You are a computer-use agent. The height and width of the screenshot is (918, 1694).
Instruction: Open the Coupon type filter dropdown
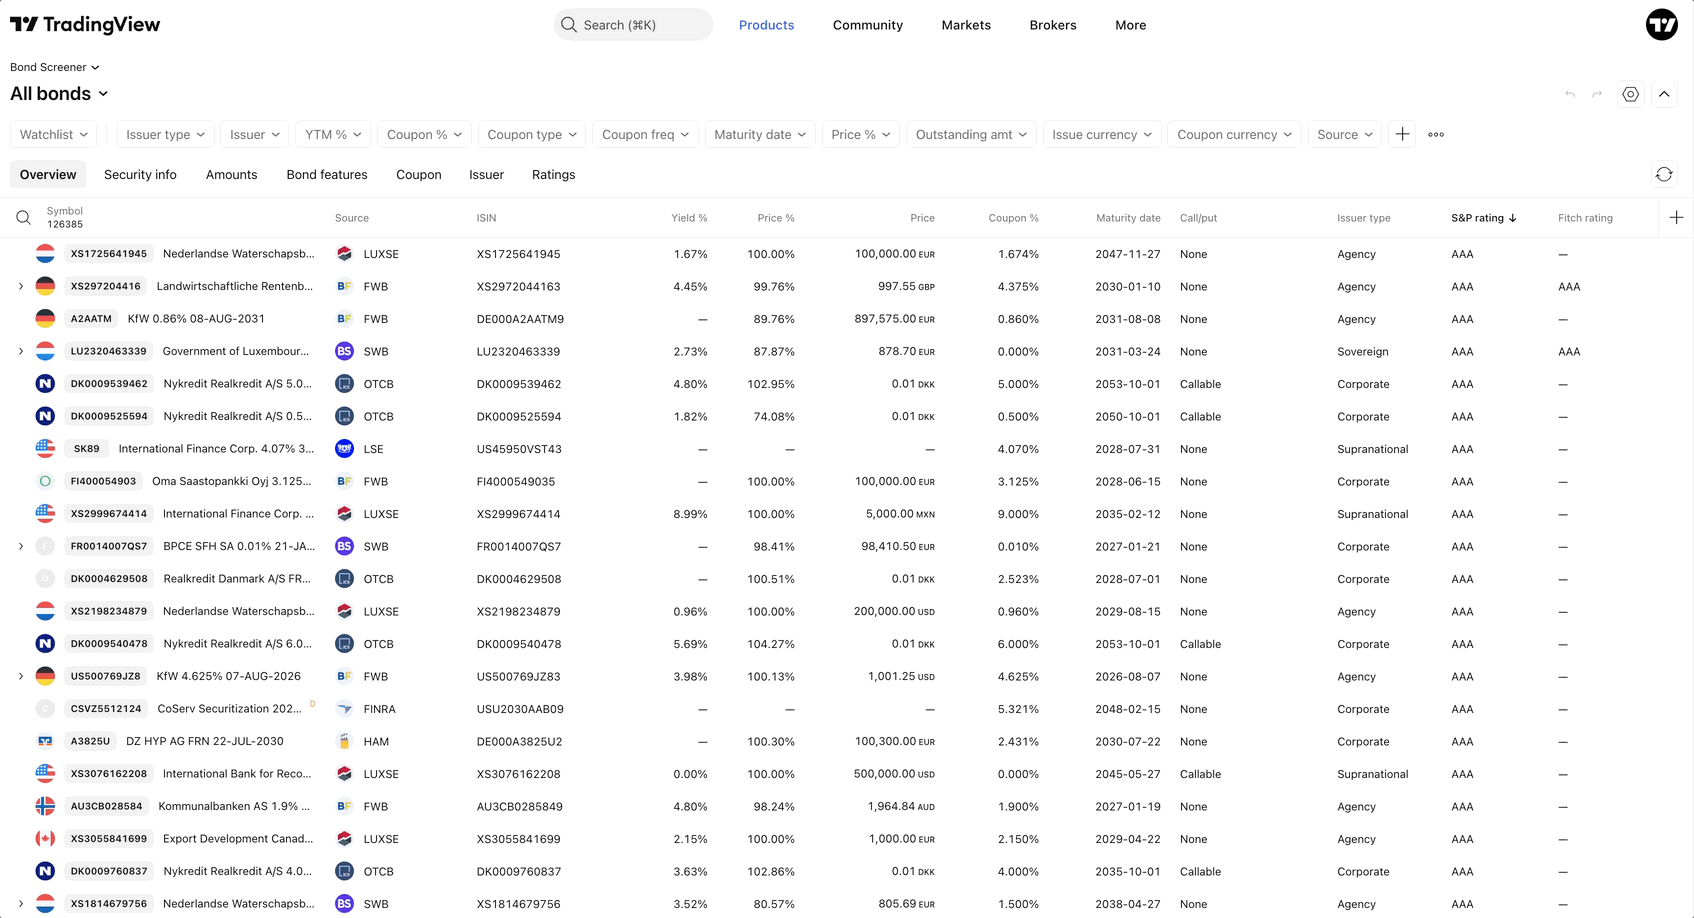coord(532,134)
